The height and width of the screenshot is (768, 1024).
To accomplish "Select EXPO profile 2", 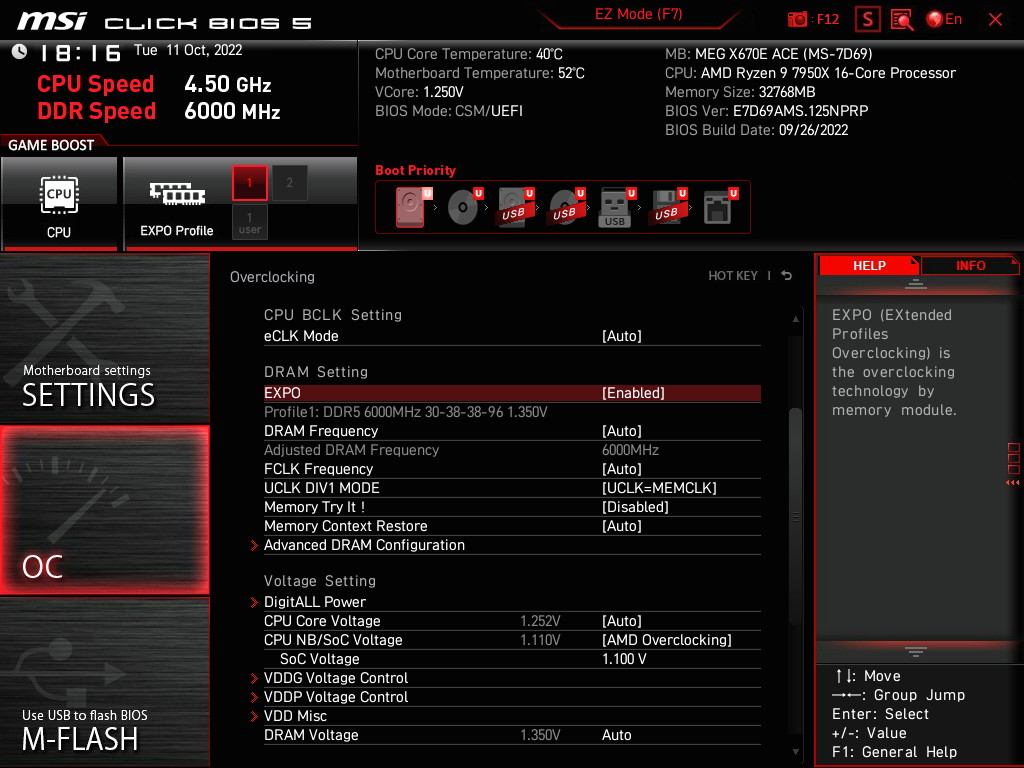I will [x=289, y=183].
